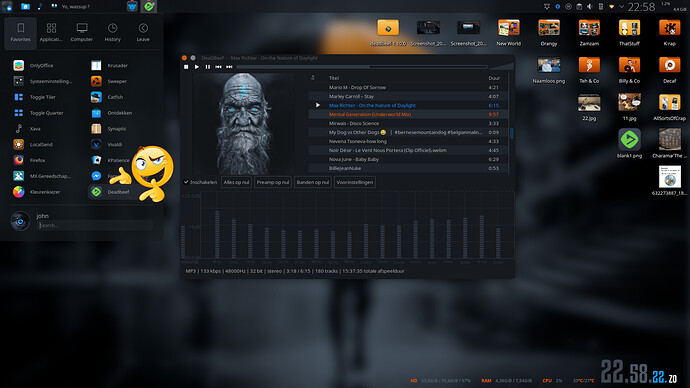Pause the current DeaDBeeF track
Viewport: 690px width, 388px height.
[x=208, y=67]
